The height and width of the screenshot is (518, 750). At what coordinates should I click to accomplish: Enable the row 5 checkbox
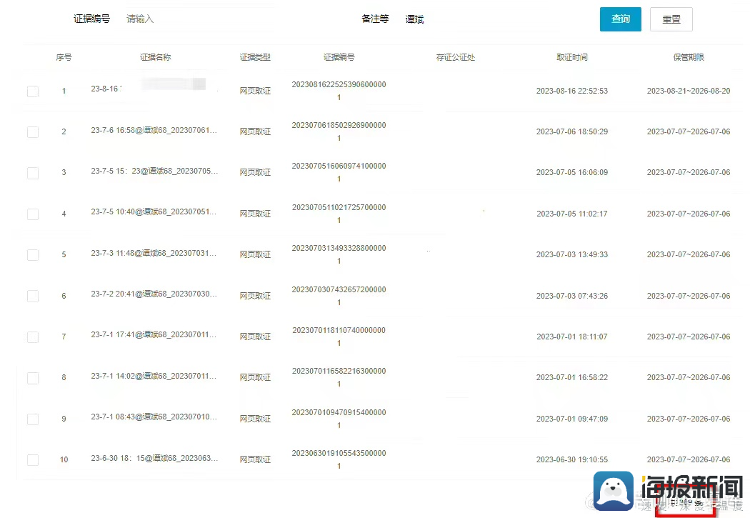tap(33, 254)
